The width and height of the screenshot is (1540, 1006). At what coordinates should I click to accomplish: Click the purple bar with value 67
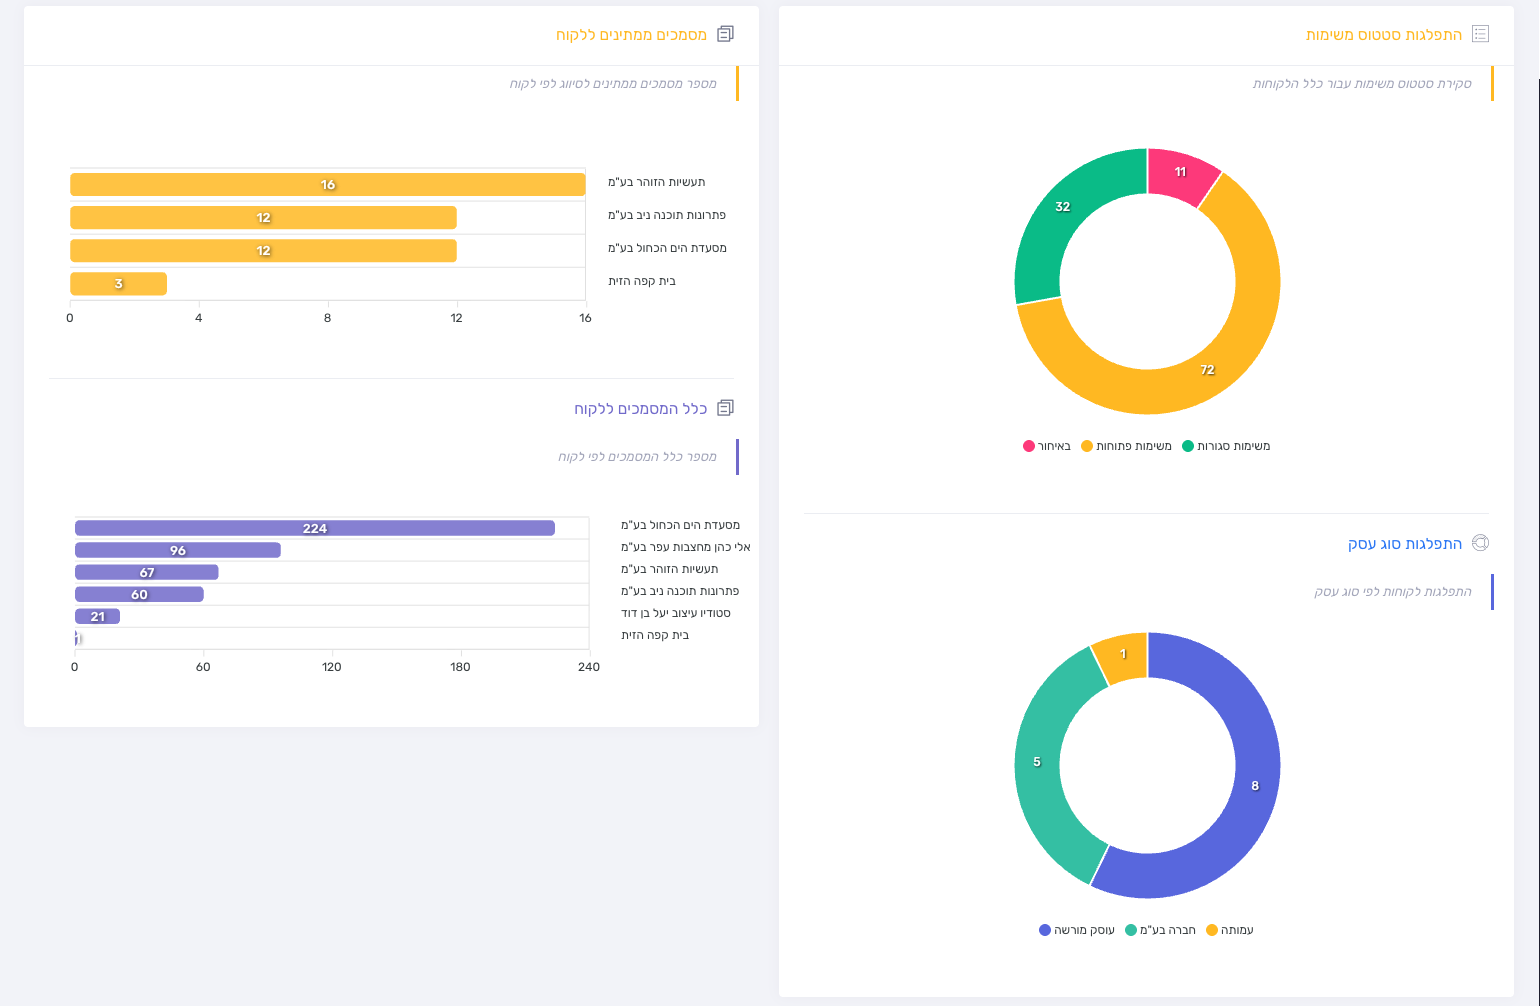[147, 572]
